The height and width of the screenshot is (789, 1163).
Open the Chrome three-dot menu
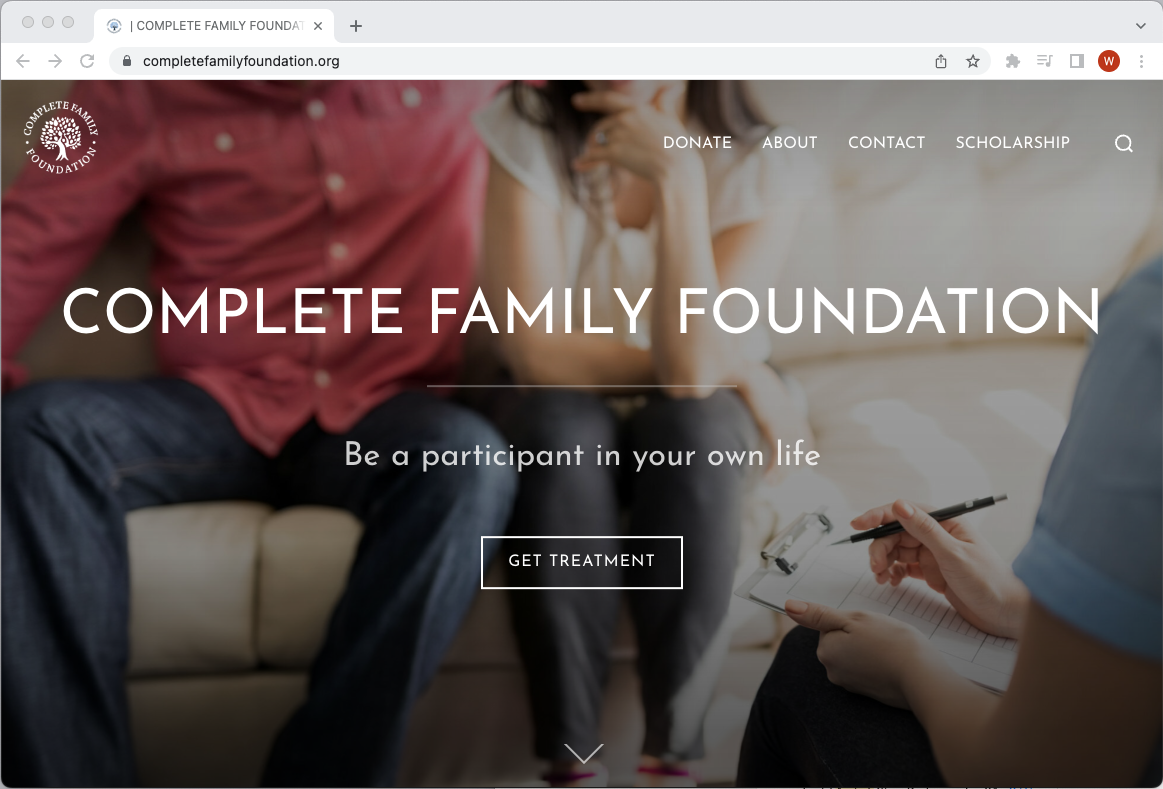(1141, 62)
